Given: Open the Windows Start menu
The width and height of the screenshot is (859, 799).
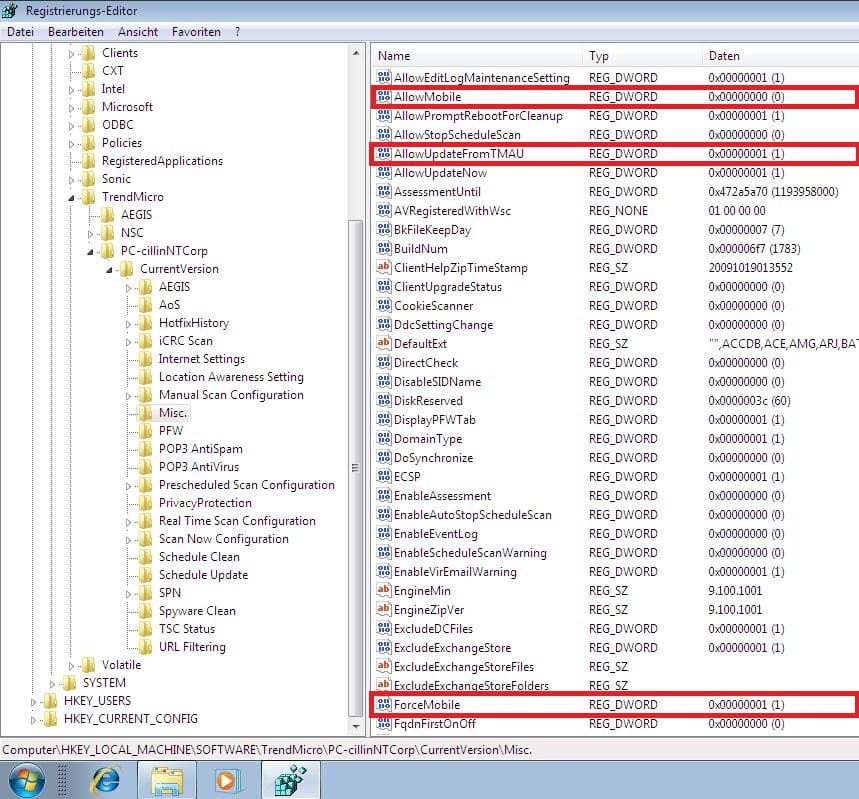Looking at the screenshot, I should click(x=27, y=780).
